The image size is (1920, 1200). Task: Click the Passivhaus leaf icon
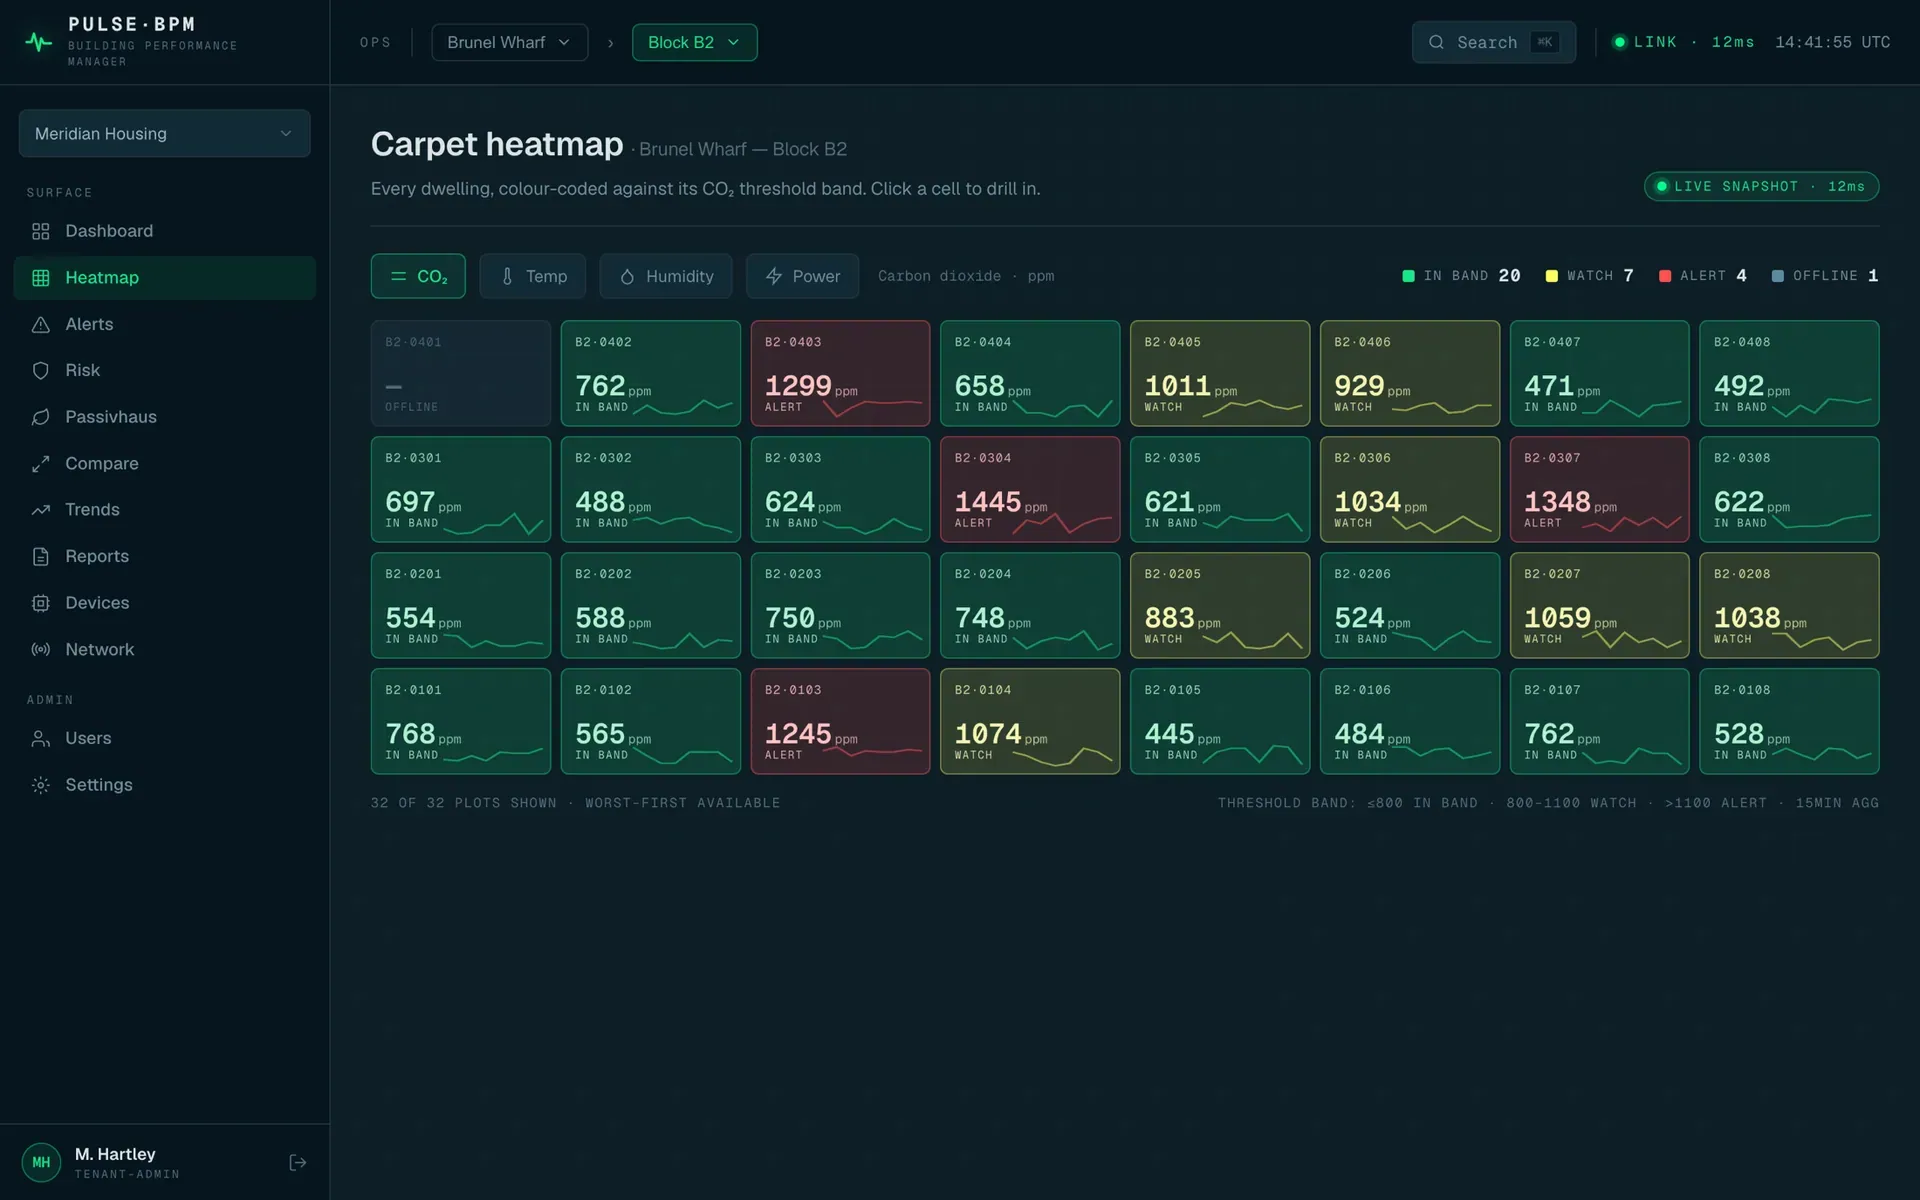pos(41,417)
